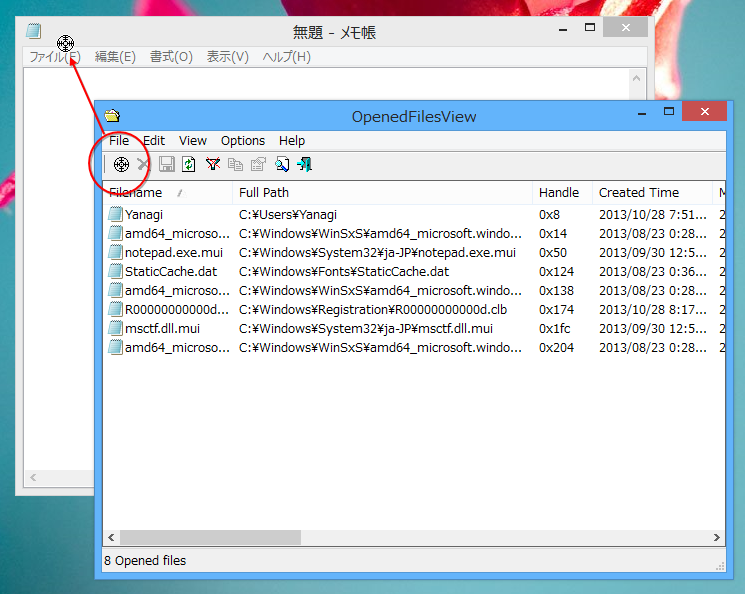The image size is (745, 594).
Task: Click the left arrow of Notepad's horizontal scrollbar
Action: pyautogui.click(x=33, y=477)
